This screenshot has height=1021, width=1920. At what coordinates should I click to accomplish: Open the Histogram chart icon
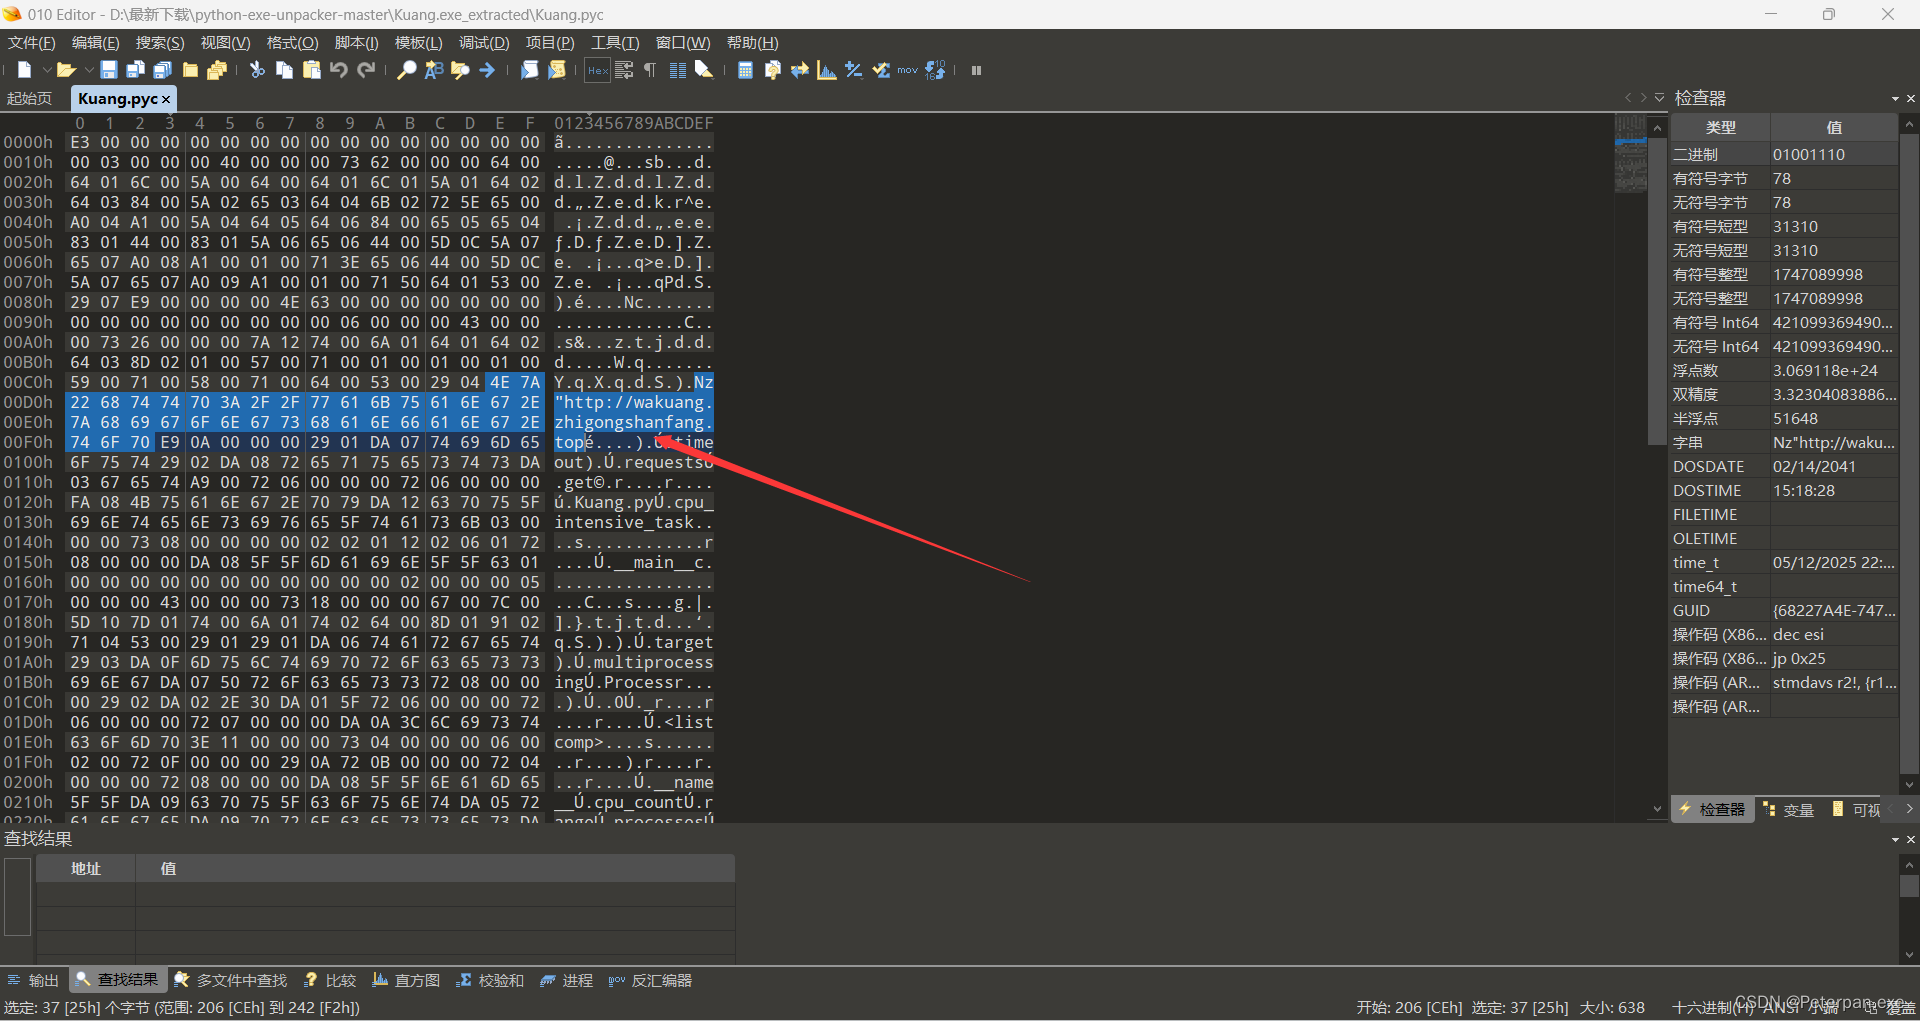coord(827,70)
